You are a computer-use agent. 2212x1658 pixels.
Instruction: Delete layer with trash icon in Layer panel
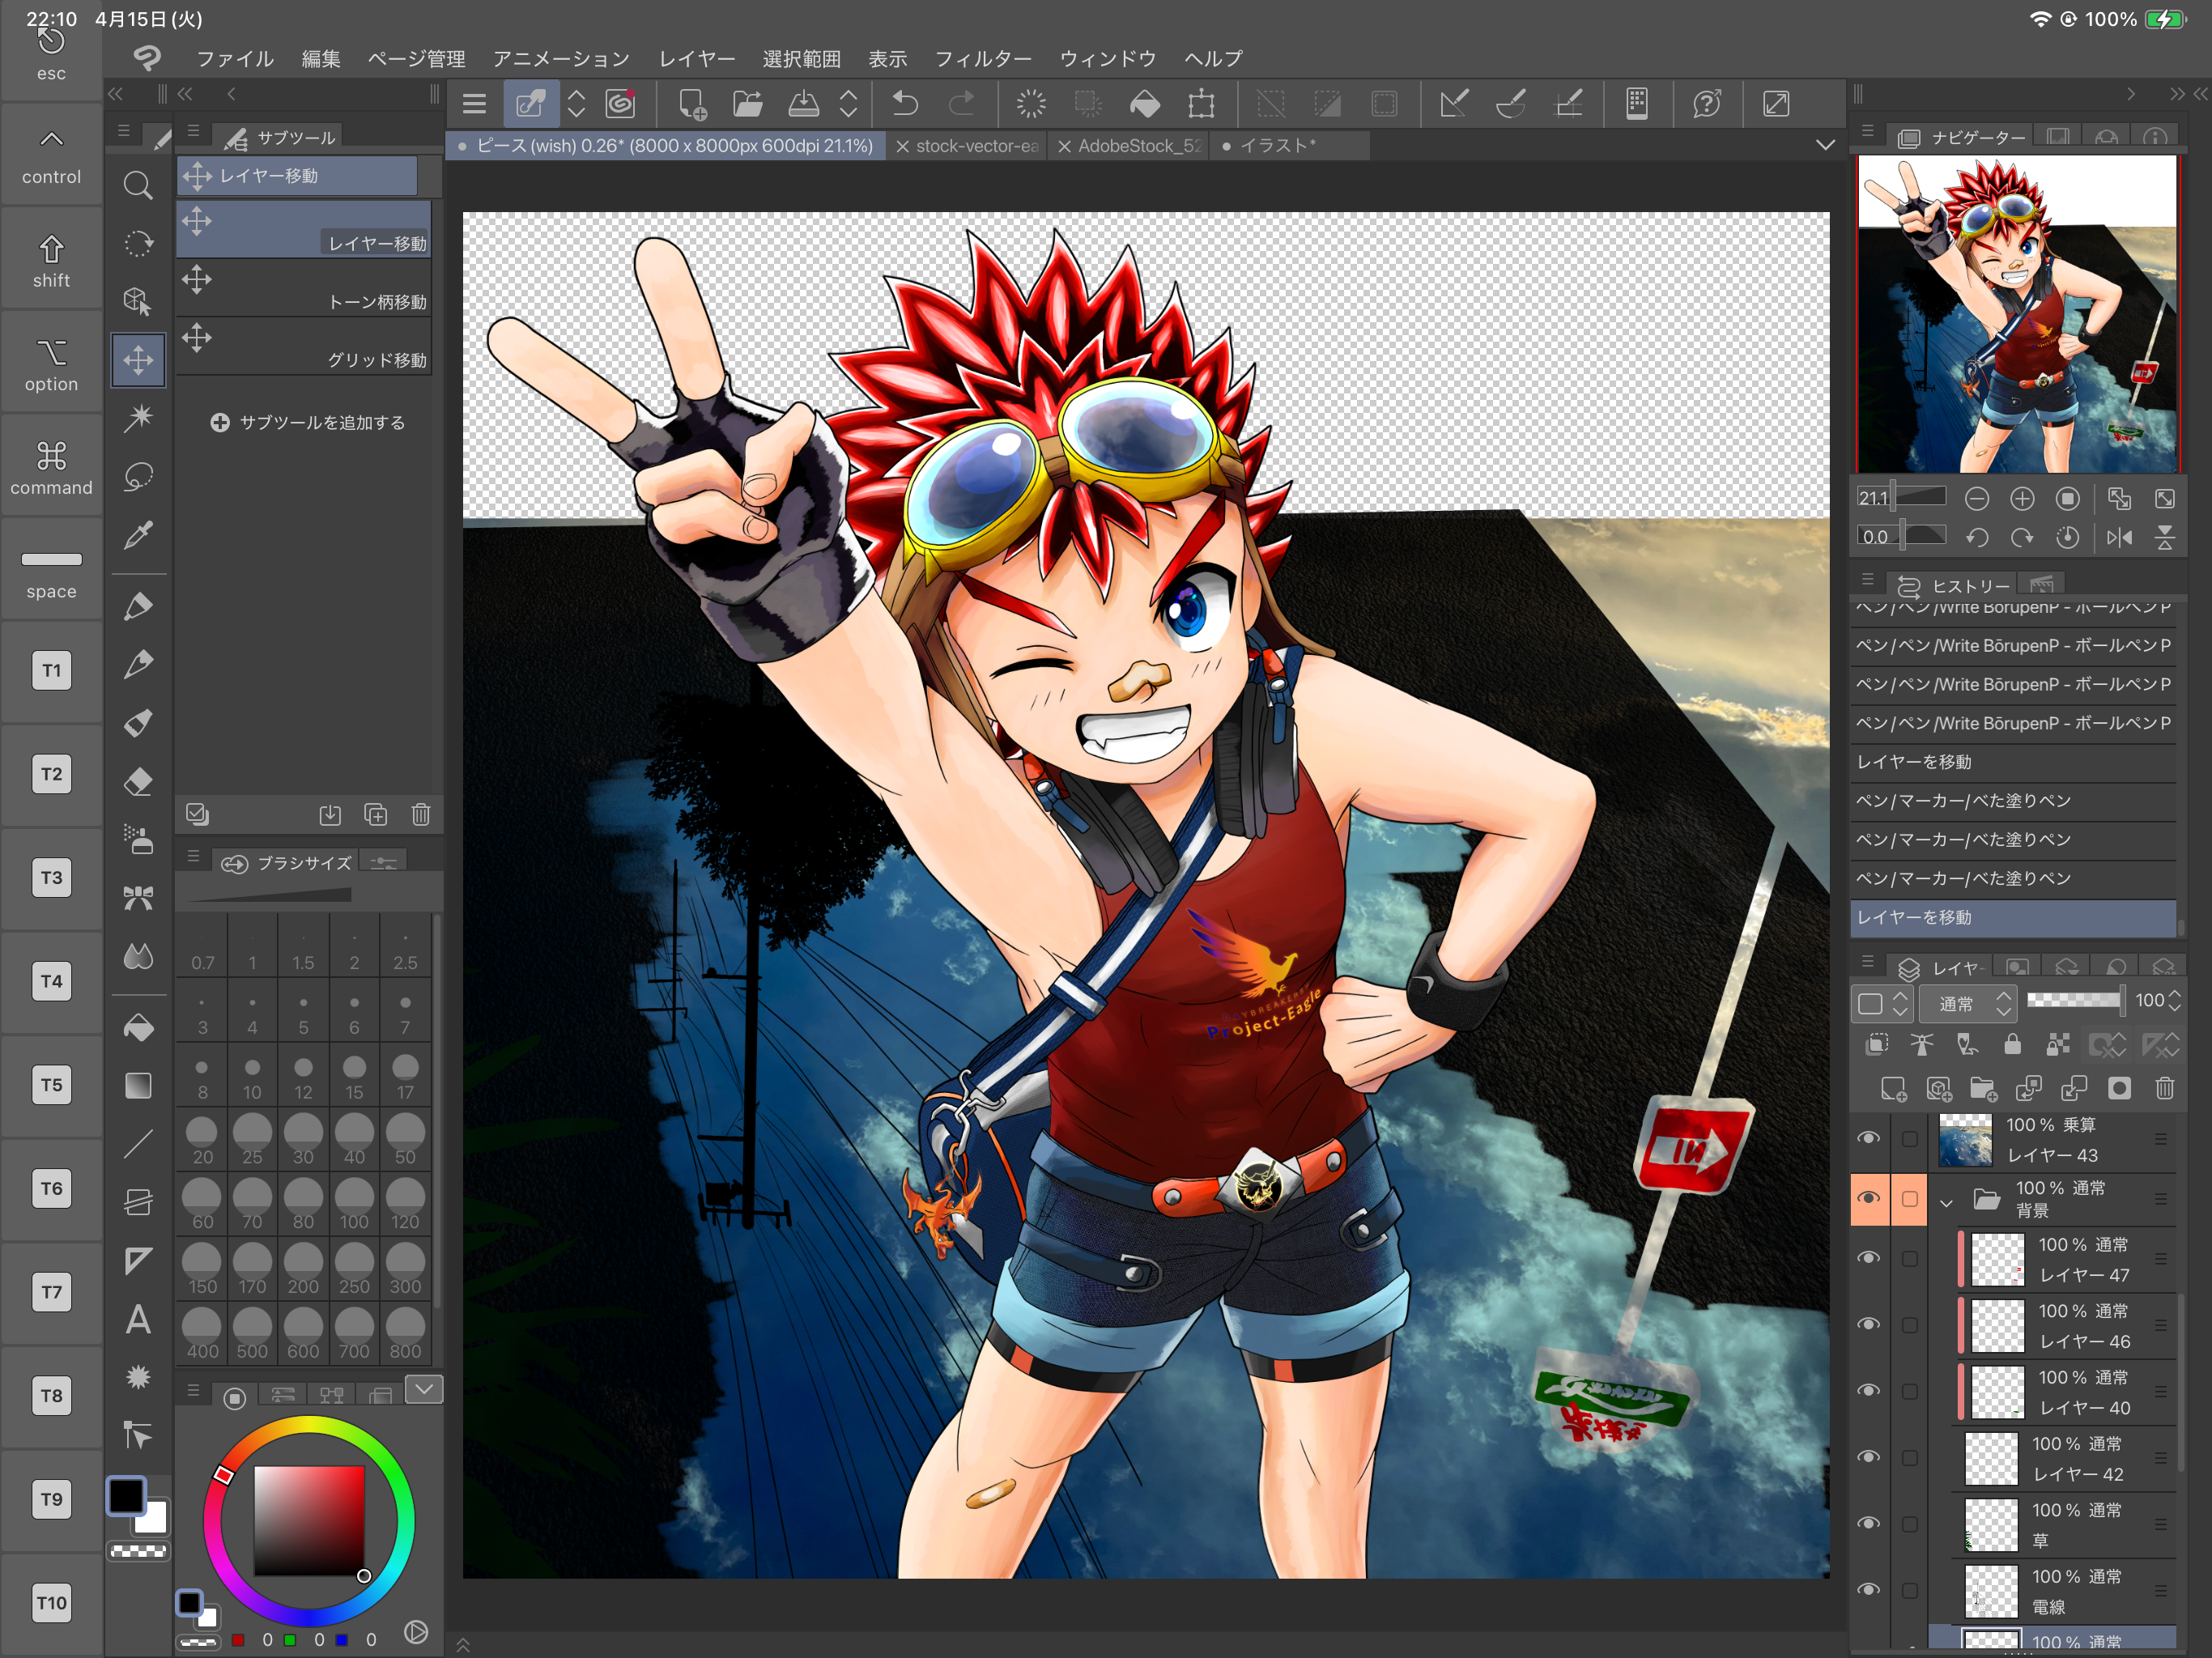coord(2164,1088)
